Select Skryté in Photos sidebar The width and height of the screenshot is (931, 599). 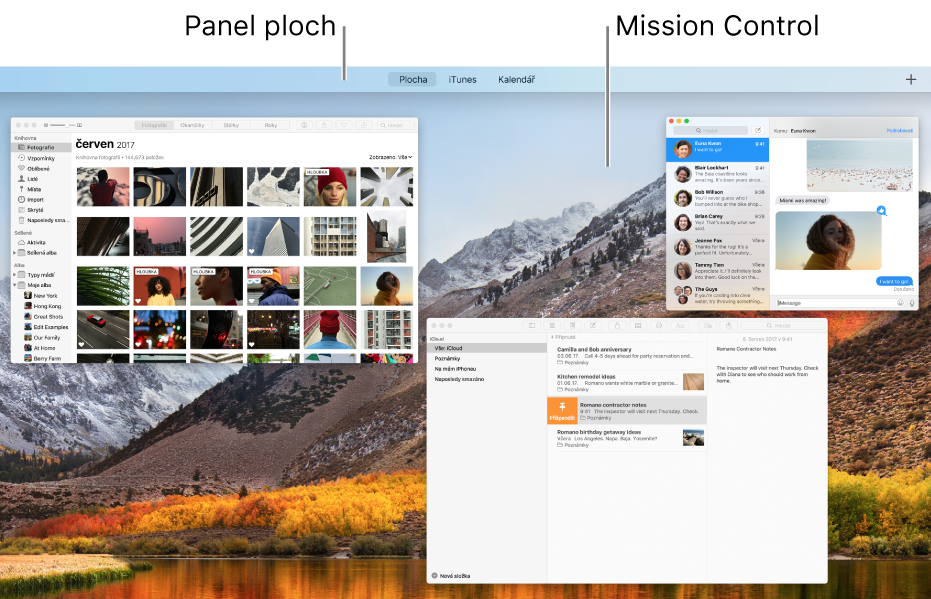pos(41,210)
